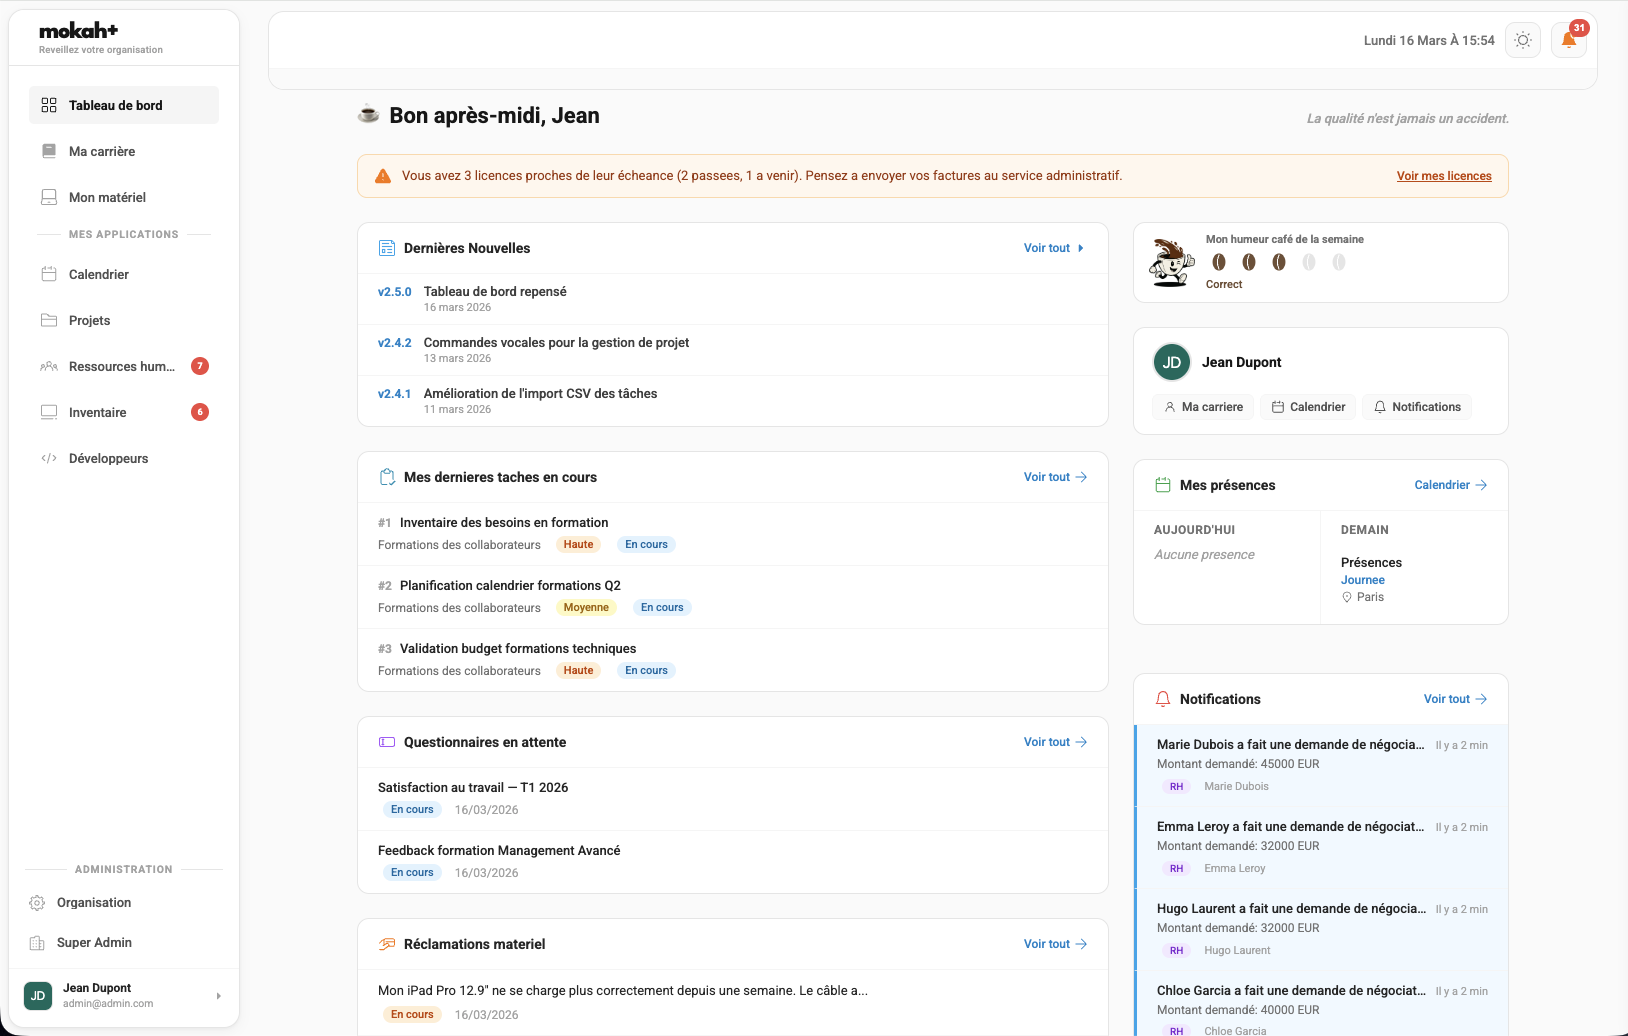
Task: Click the Ressources humaines people icon
Action: click(49, 366)
